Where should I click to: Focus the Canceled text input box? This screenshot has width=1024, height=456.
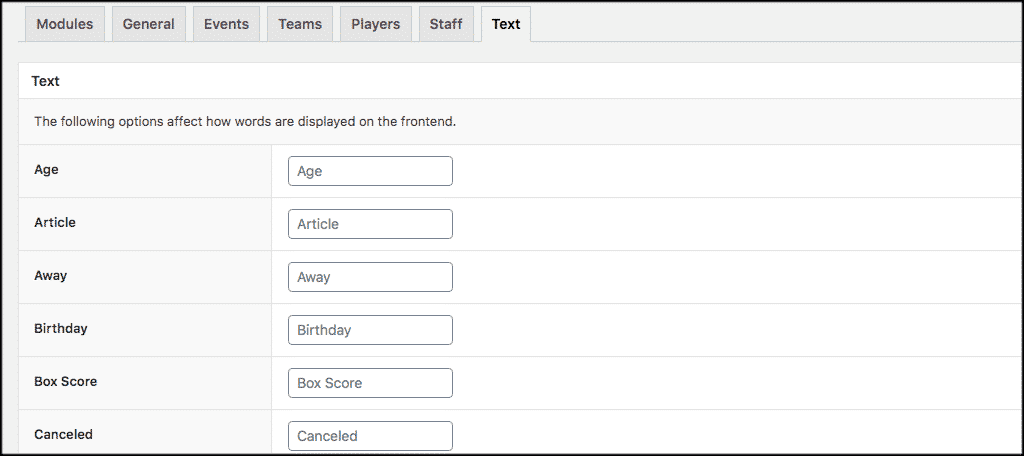click(x=370, y=436)
